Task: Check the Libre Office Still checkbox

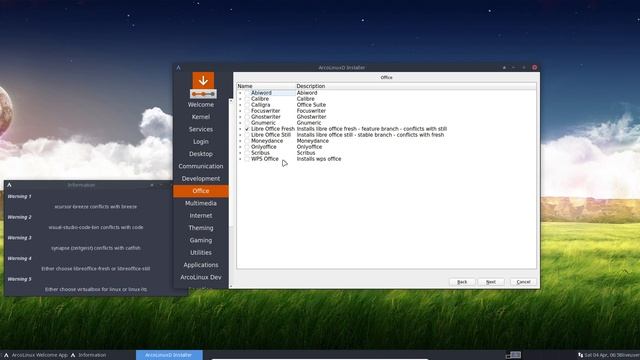Action: (247, 135)
